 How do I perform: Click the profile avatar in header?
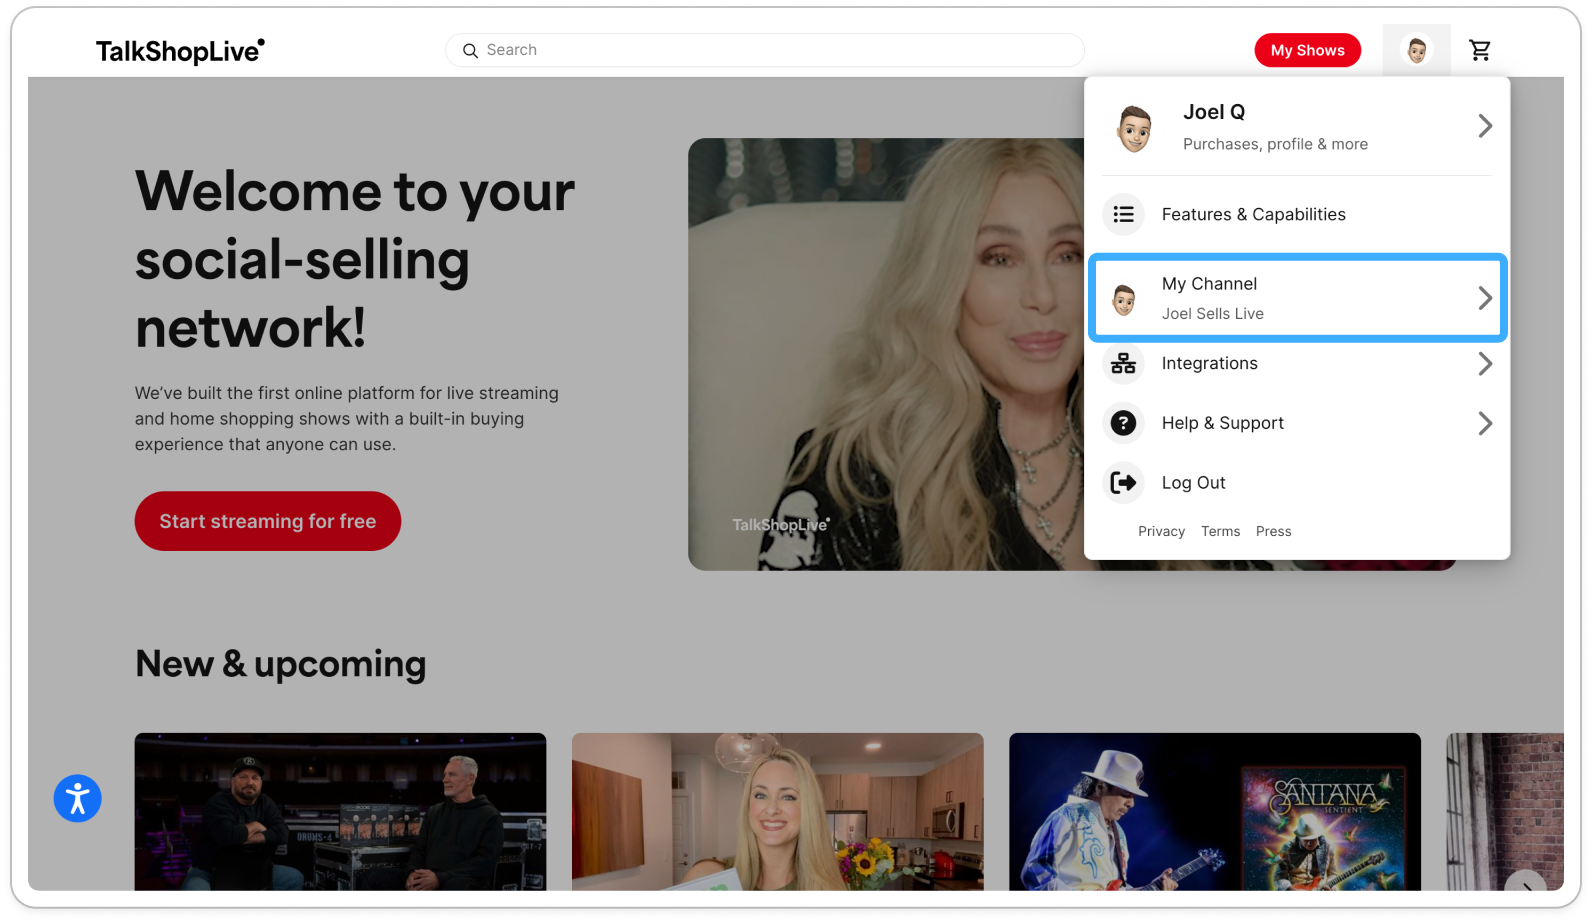[1416, 50]
